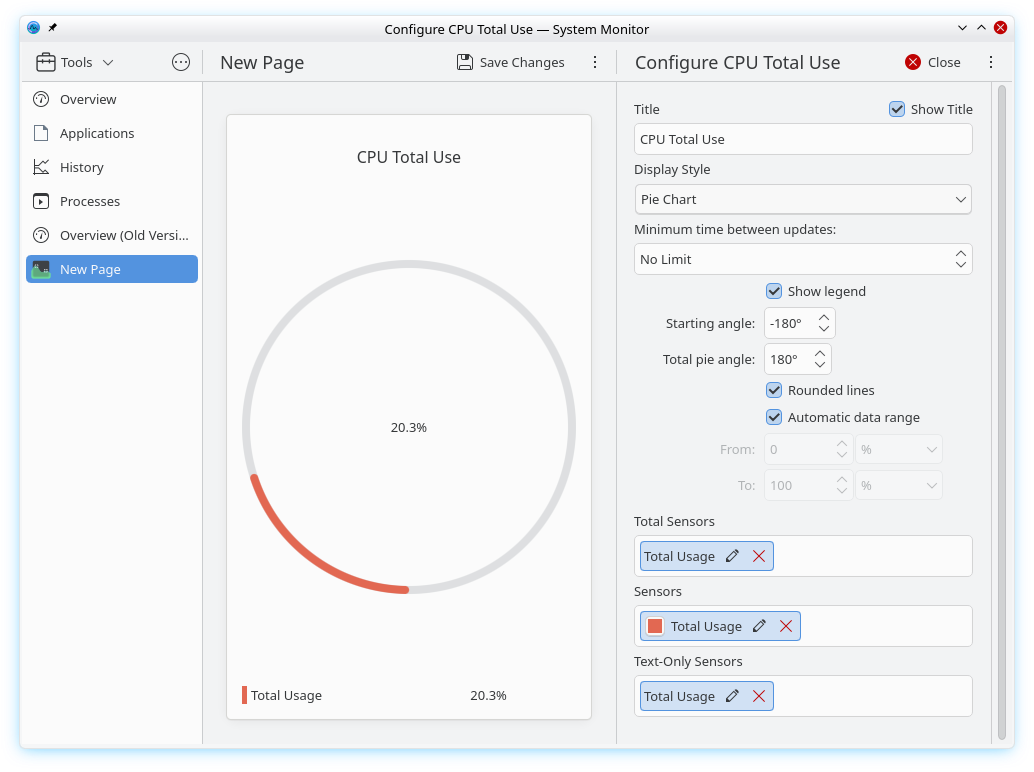Remove Total Usage from Total Sensors
Image resolution: width=1034 pixels, height=772 pixels.
(x=759, y=556)
